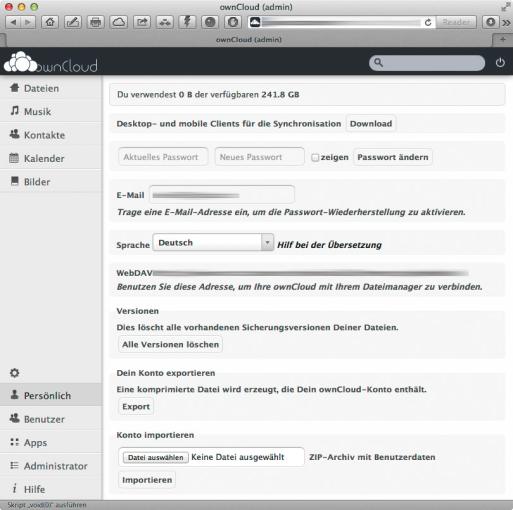513x510 pixels.
Task: Click the Kalender calendar icon
Action: tap(14, 158)
